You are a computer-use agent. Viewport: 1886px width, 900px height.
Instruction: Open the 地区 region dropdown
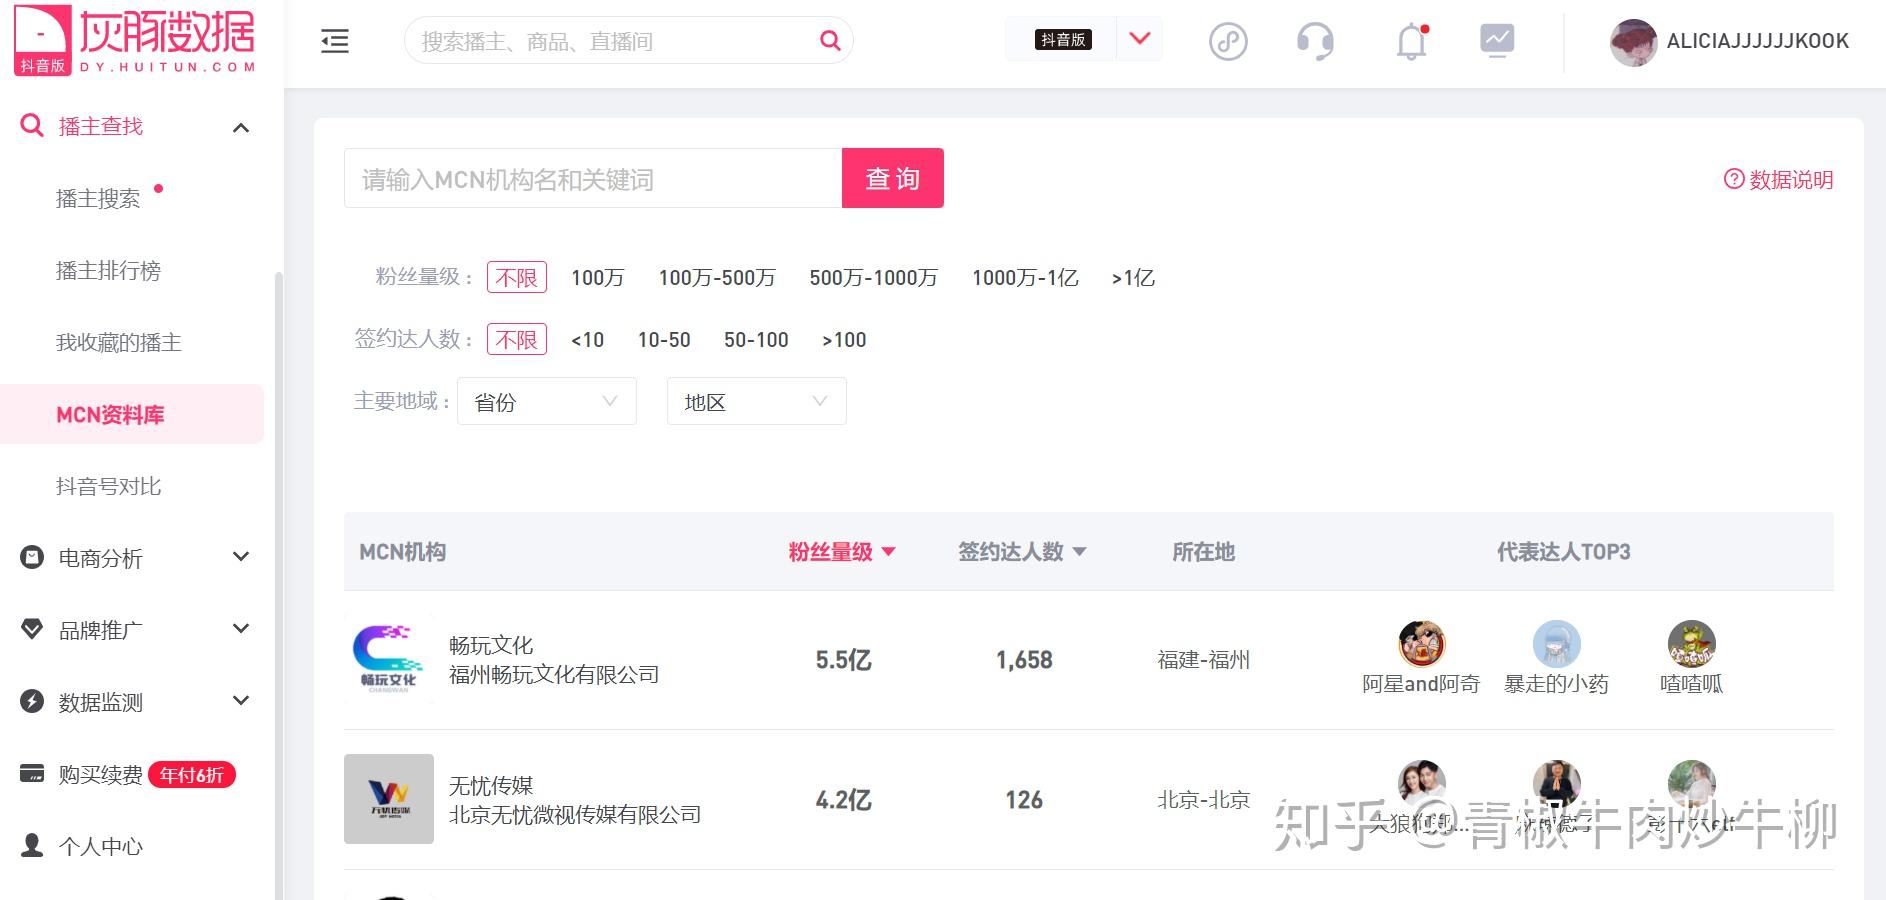[757, 401]
